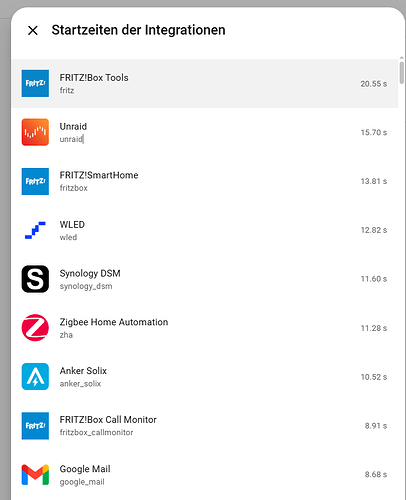Viewport: 406px width, 500px height.
Task: Close the Startzeiten der Integrationen dialog
Action: click(33, 30)
